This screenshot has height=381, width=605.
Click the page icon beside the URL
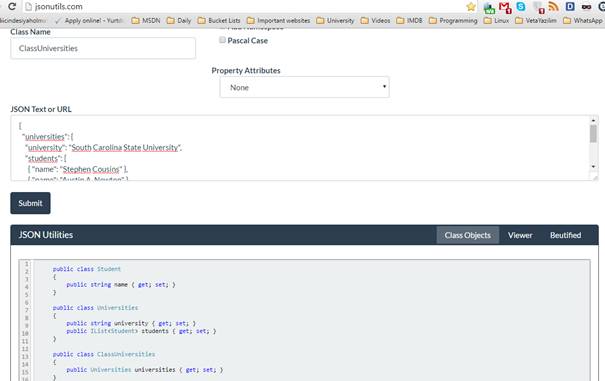[x=28, y=7]
